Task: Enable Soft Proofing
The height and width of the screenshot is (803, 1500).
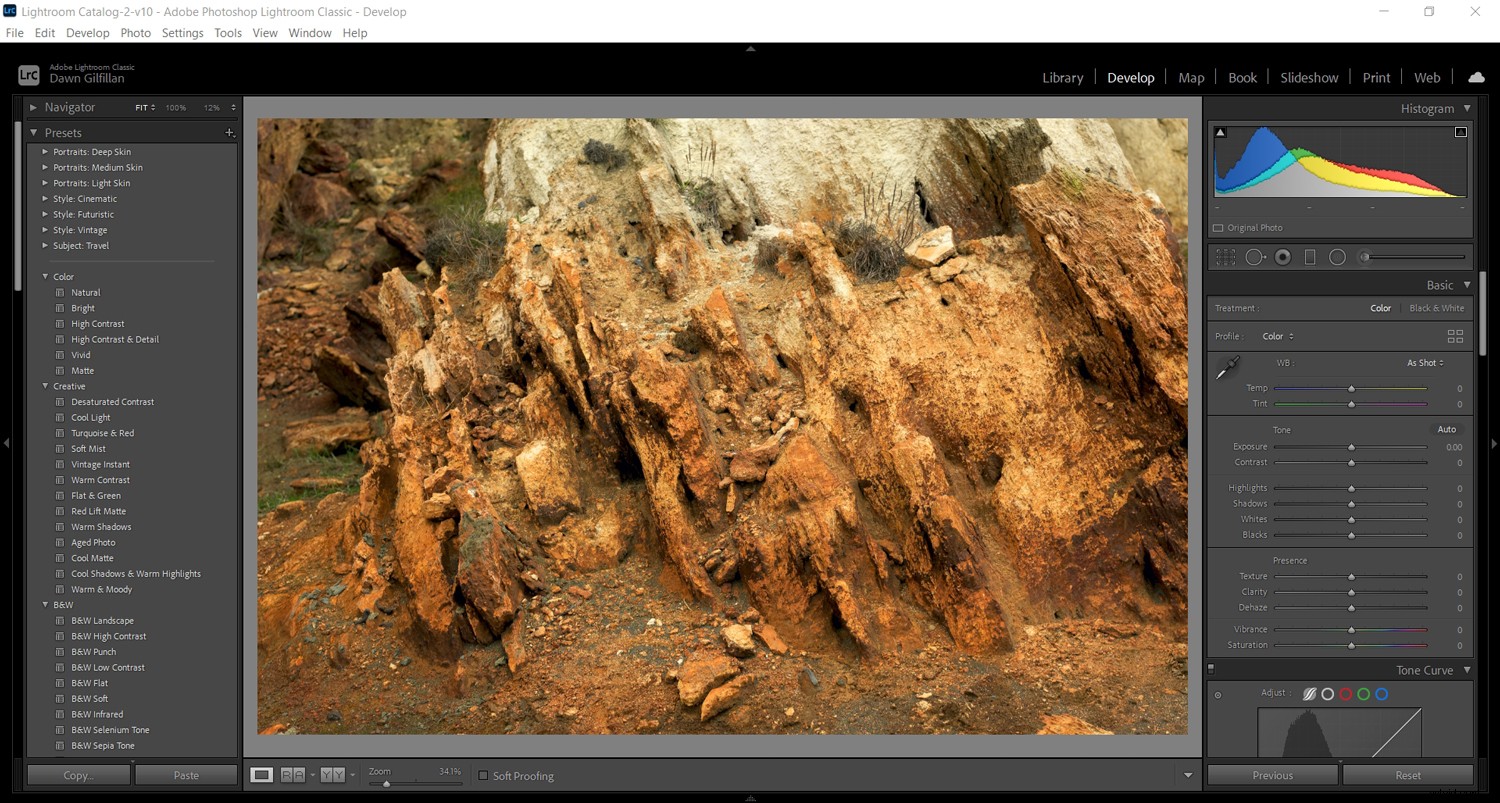Action: pyautogui.click(x=484, y=775)
